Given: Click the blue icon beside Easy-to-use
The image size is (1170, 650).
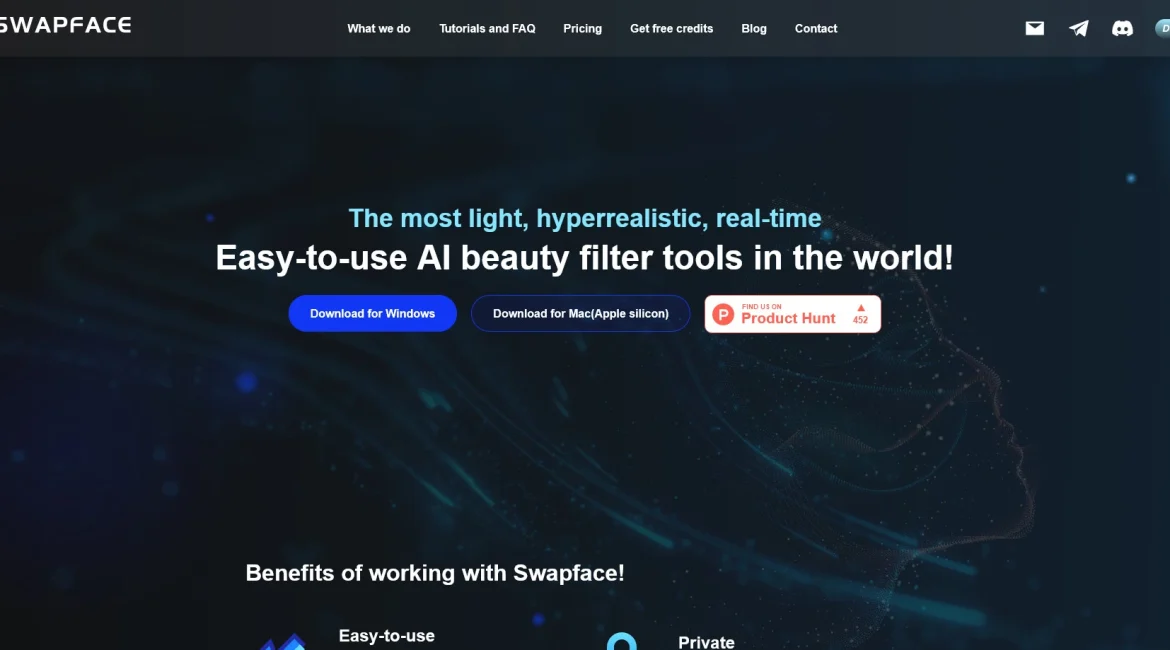Looking at the screenshot, I should [x=283, y=642].
